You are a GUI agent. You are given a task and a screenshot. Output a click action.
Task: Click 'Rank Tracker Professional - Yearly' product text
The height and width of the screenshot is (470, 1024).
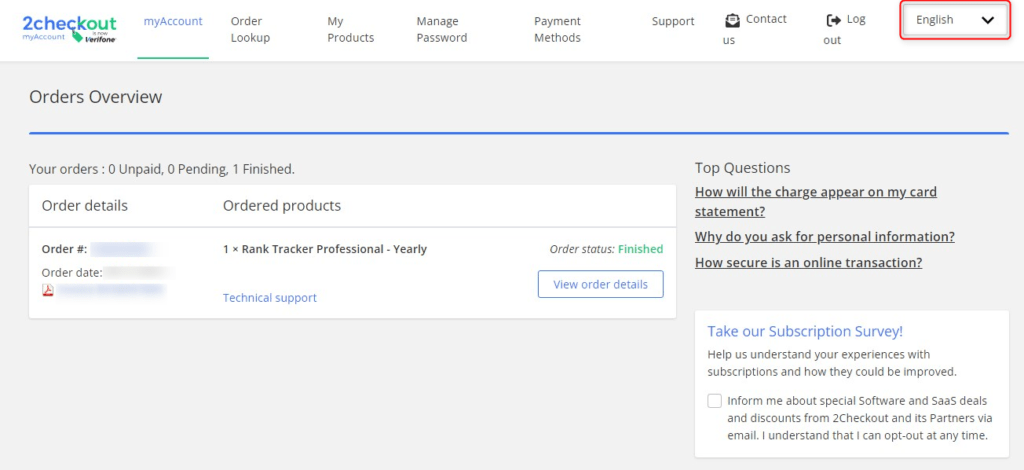click(x=334, y=249)
